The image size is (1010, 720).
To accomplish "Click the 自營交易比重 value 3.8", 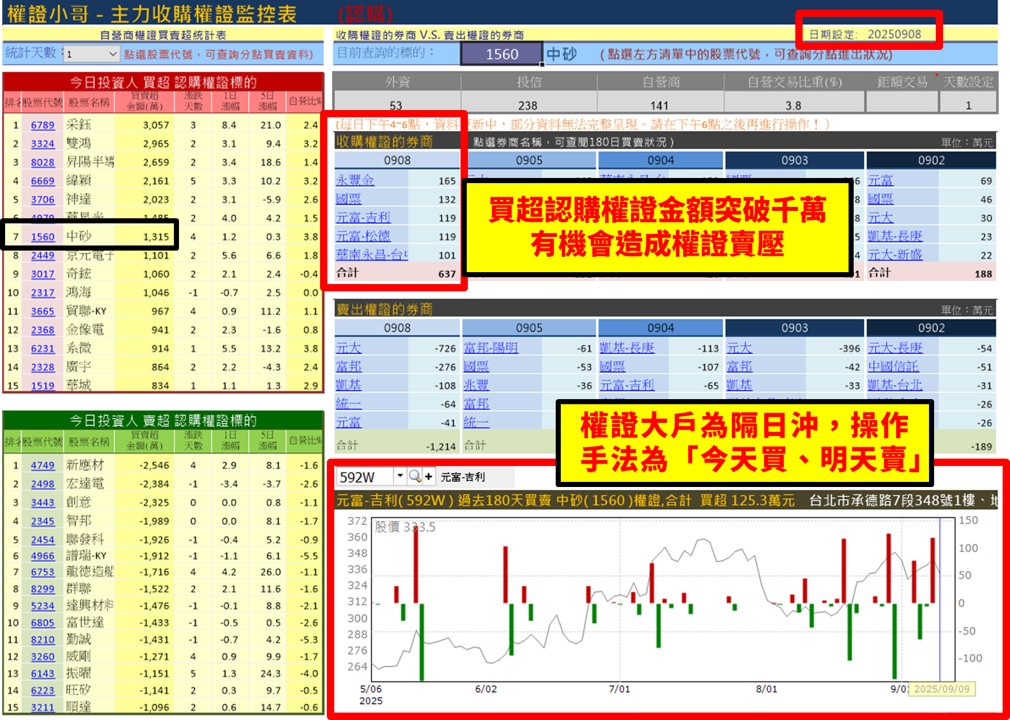I will pos(793,106).
